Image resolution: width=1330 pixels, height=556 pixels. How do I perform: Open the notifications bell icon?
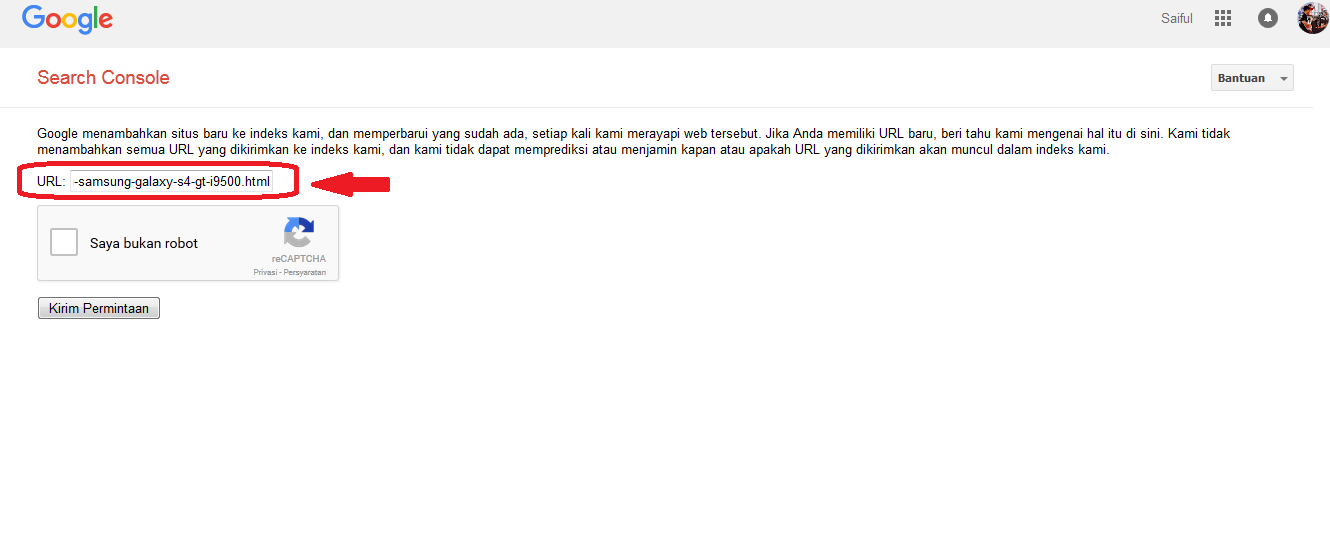(x=1268, y=18)
